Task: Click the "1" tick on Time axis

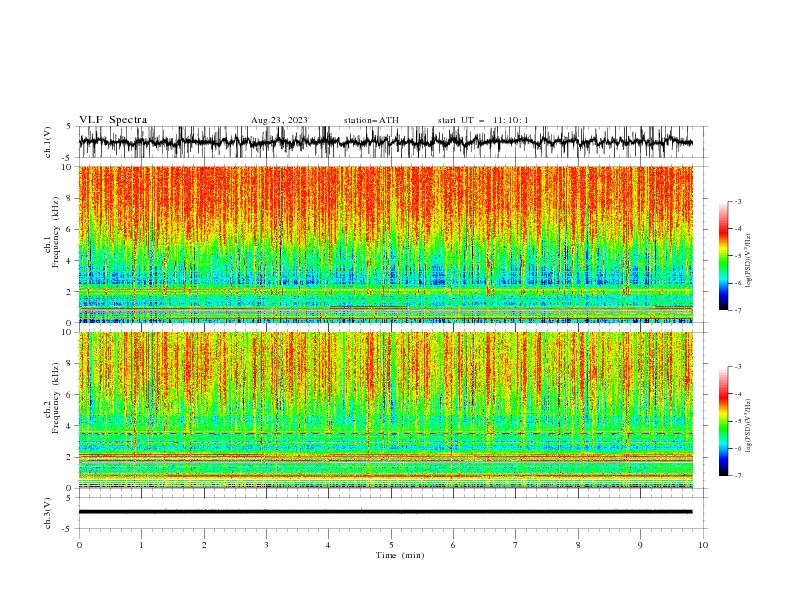Action: point(141,545)
